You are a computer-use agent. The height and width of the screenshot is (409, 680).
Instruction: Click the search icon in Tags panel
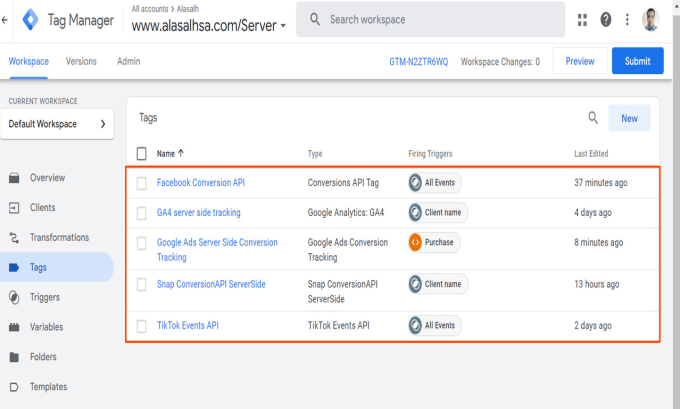pos(593,118)
